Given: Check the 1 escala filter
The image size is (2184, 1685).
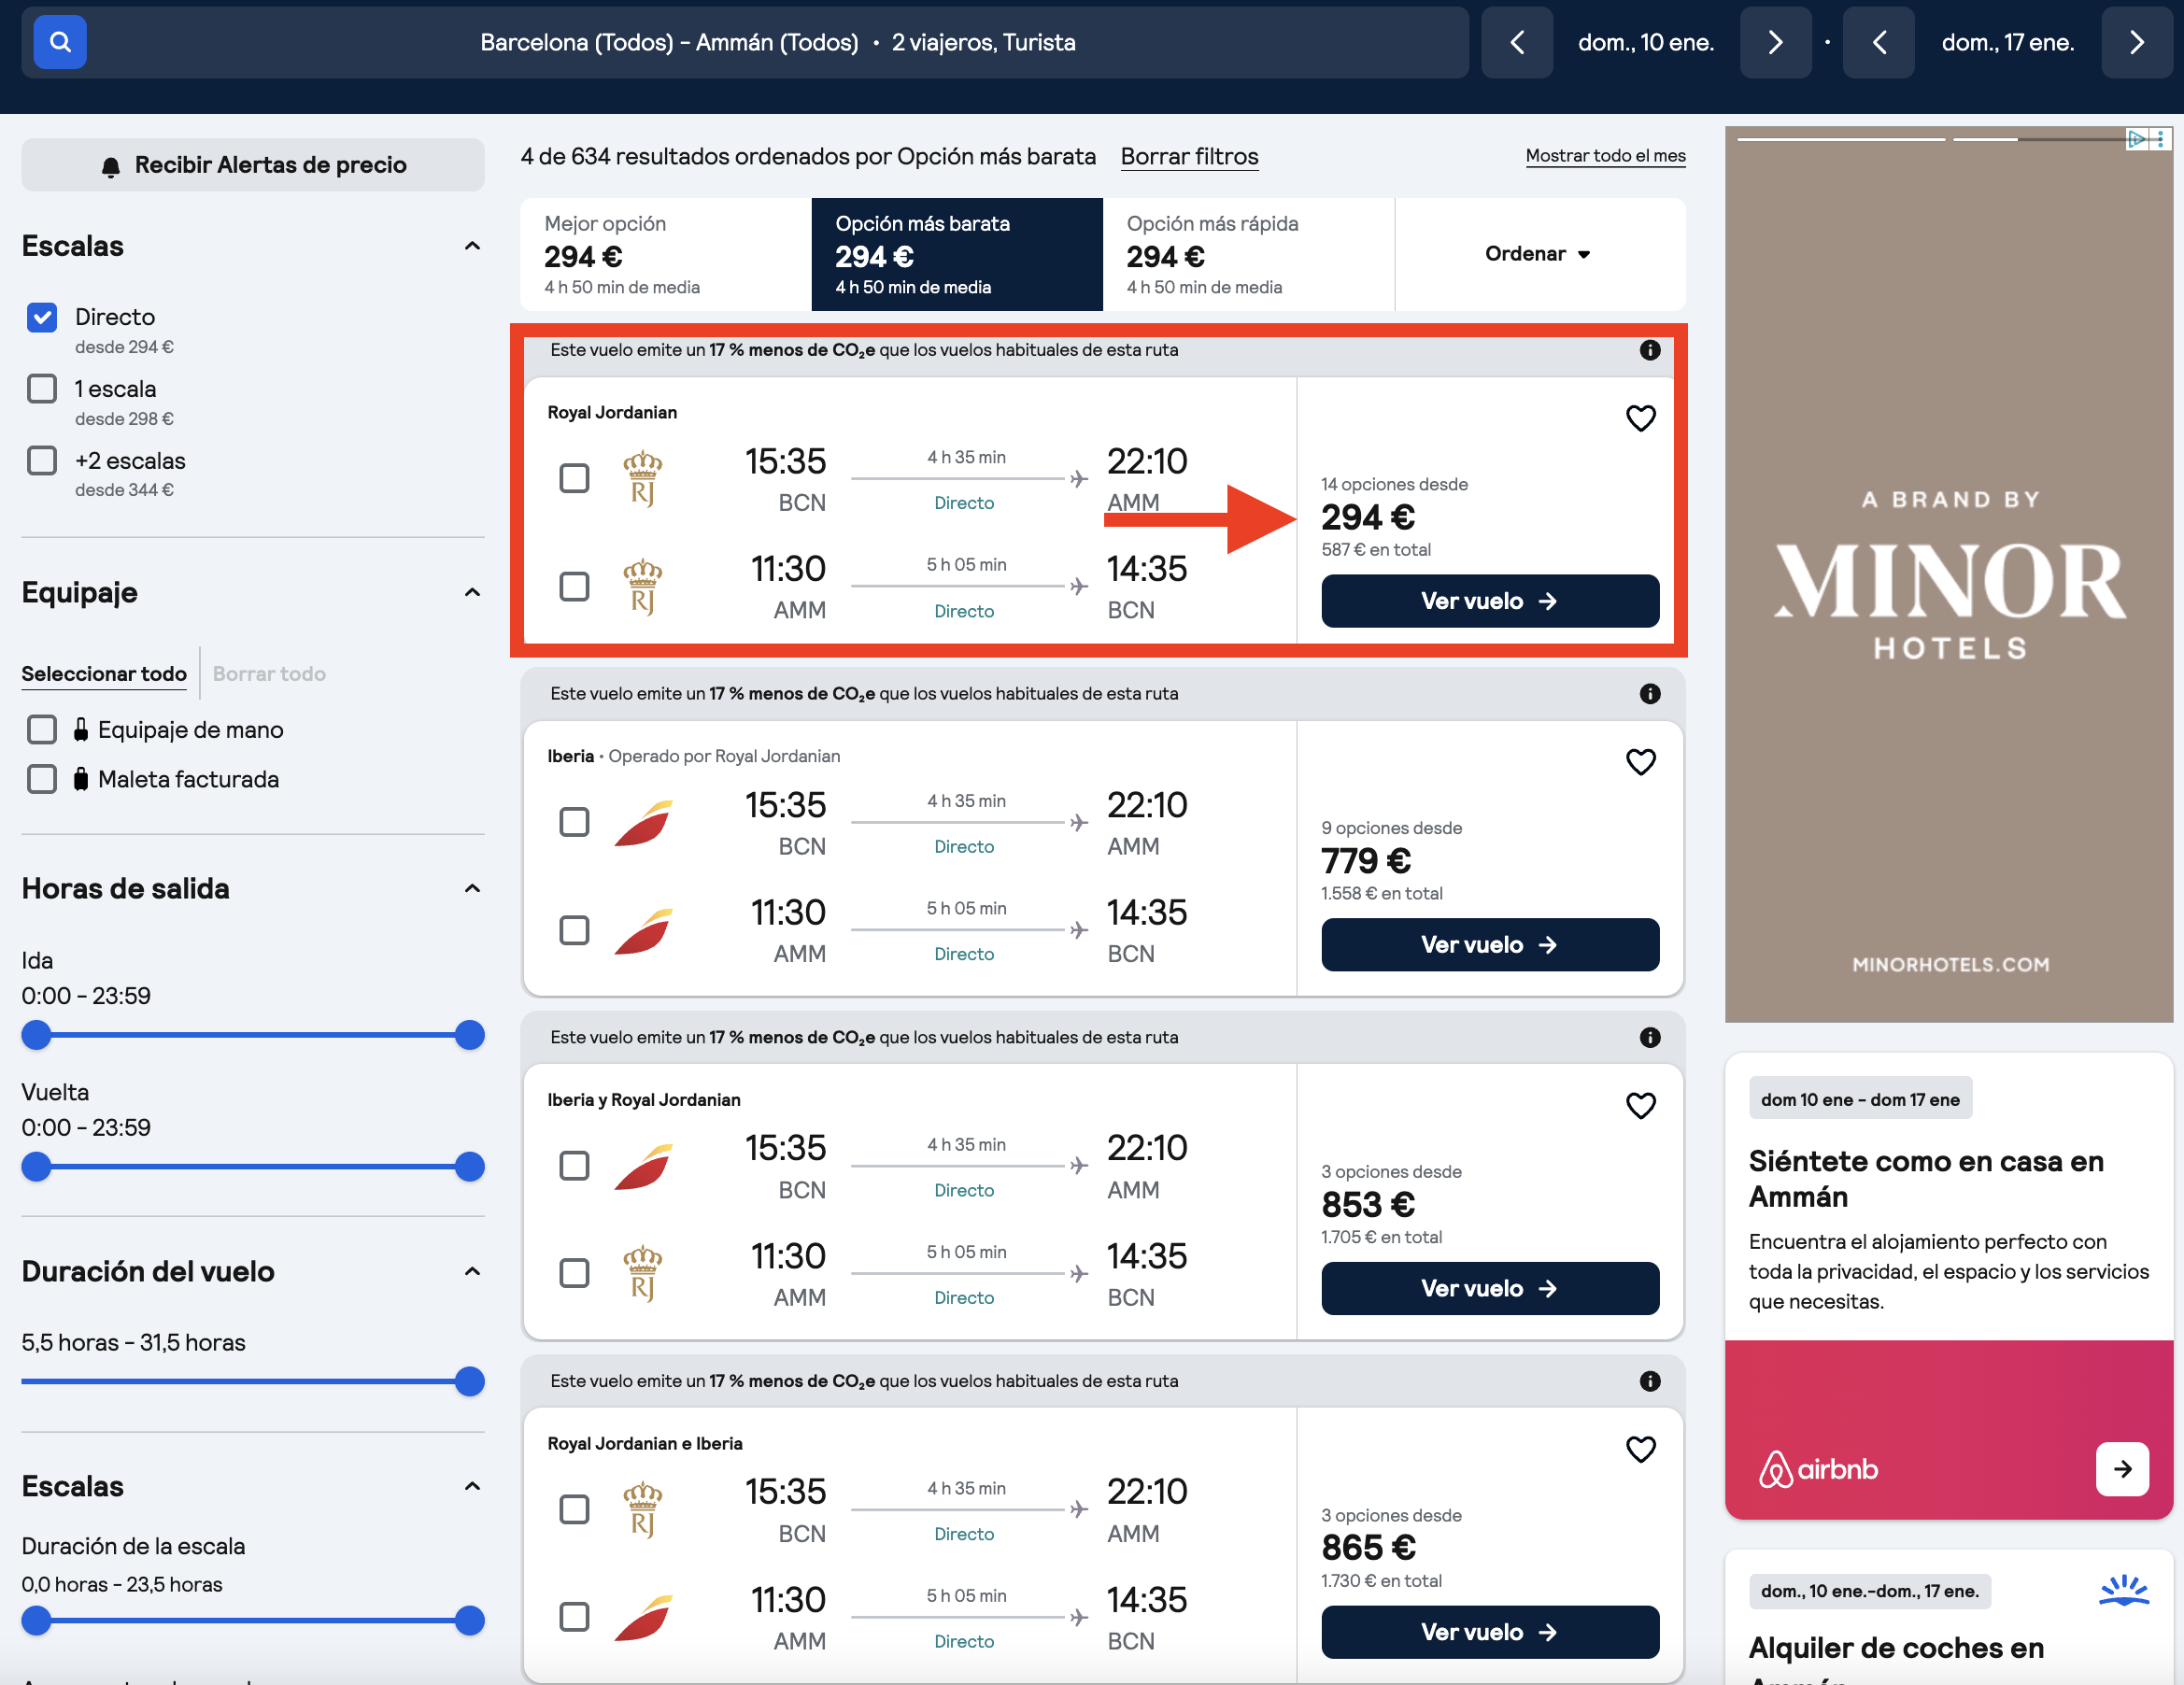Looking at the screenshot, I should click(42, 389).
